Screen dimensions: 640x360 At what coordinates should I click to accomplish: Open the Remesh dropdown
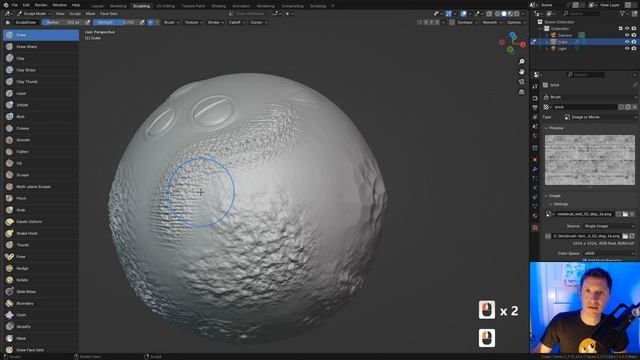tap(491, 22)
